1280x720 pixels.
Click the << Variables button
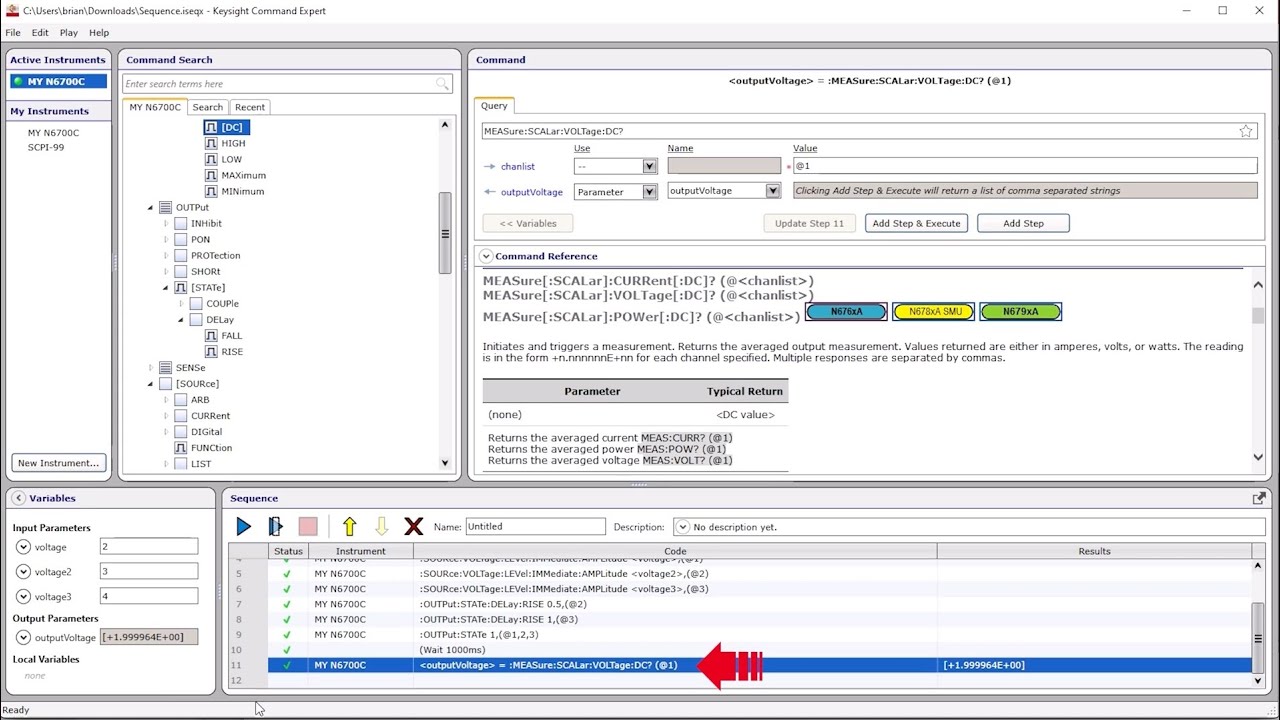point(528,223)
